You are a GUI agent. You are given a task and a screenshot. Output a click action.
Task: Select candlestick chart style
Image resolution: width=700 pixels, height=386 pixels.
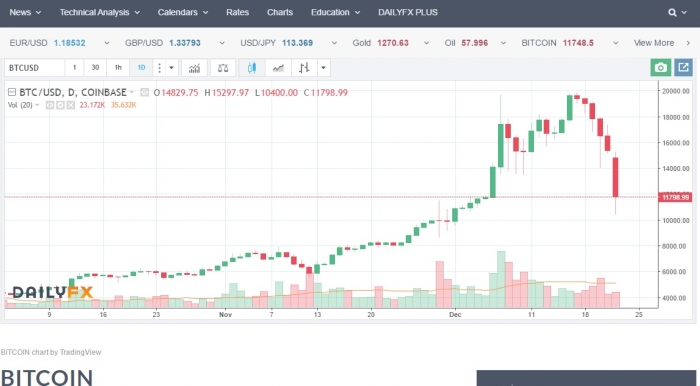tap(252, 68)
